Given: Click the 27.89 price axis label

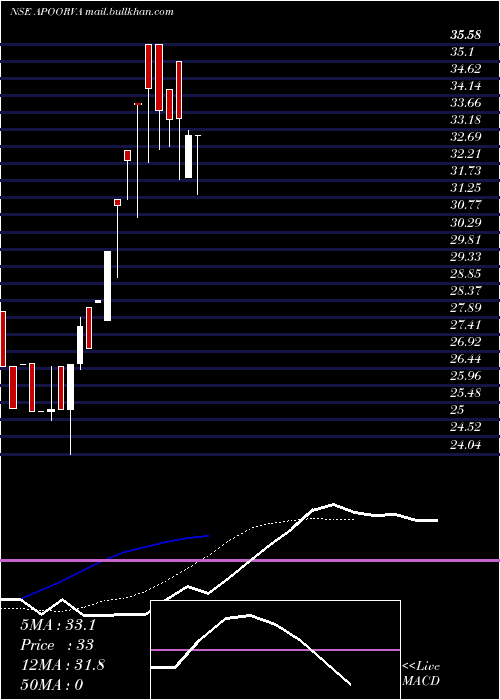Looking at the screenshot, I should (x=466, y=308).
